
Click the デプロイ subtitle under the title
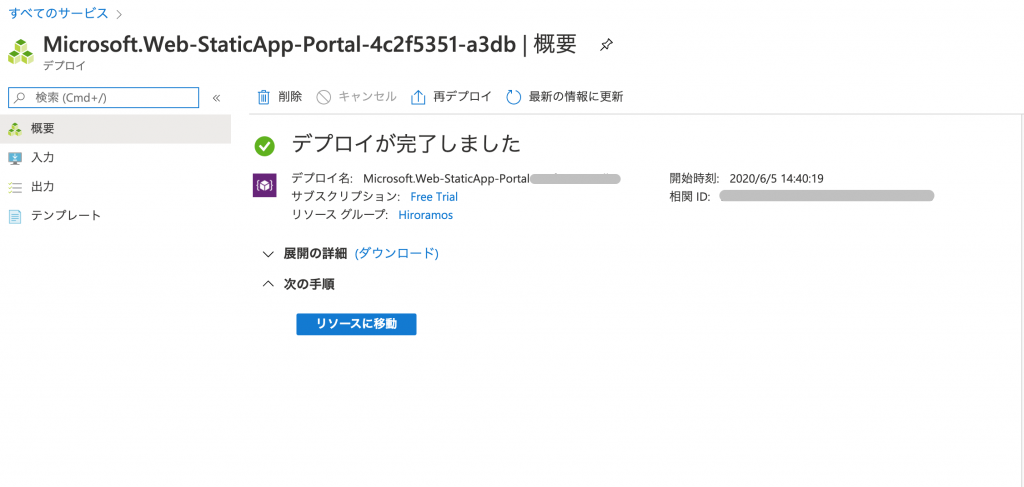coord(64,66)
